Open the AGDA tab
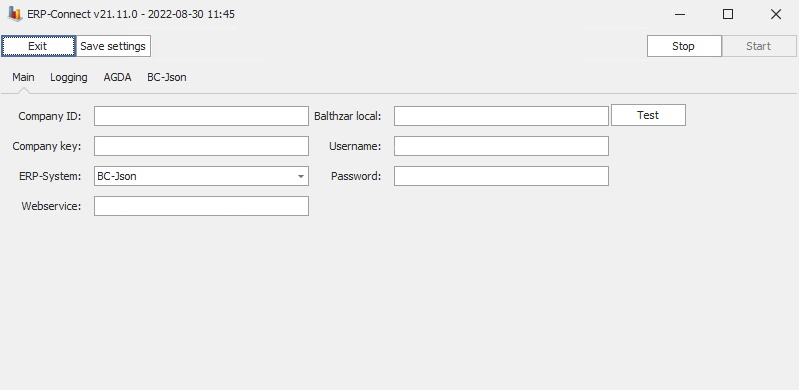 (x=117, y=77)
